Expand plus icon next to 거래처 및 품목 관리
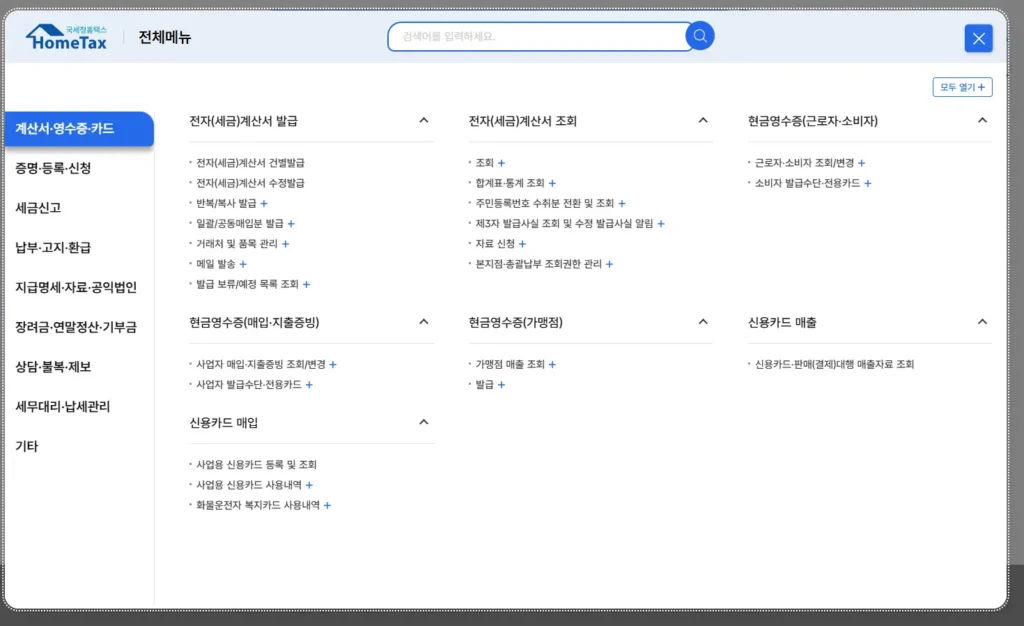 [285, 244]
